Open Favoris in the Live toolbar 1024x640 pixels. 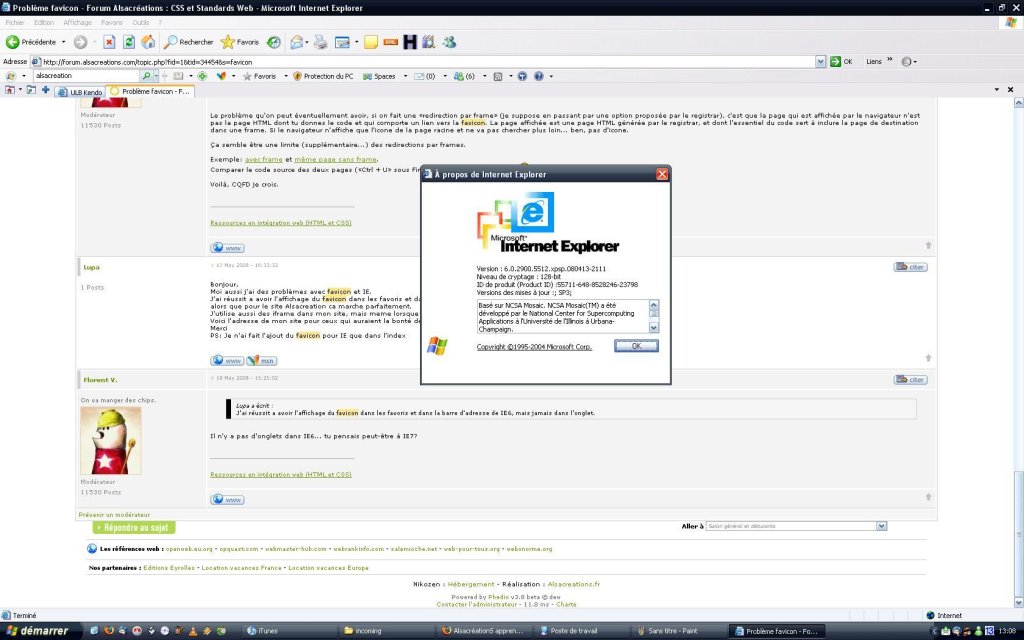(x=259, y=76)
